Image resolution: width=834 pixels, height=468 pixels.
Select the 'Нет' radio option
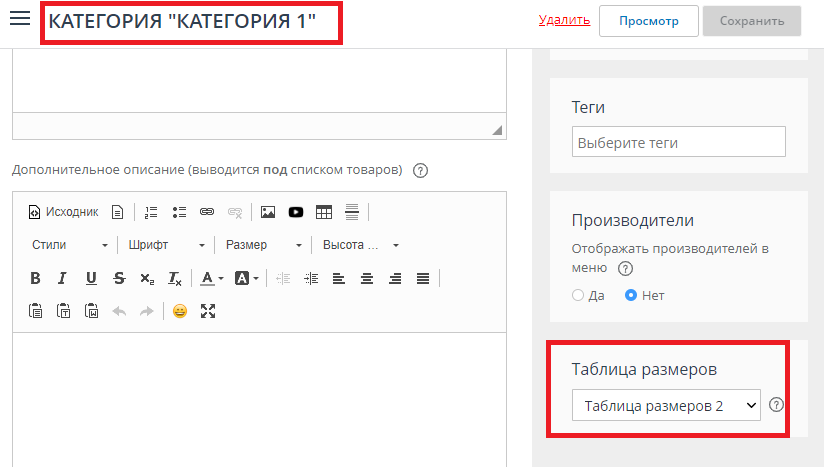(631, 295)
